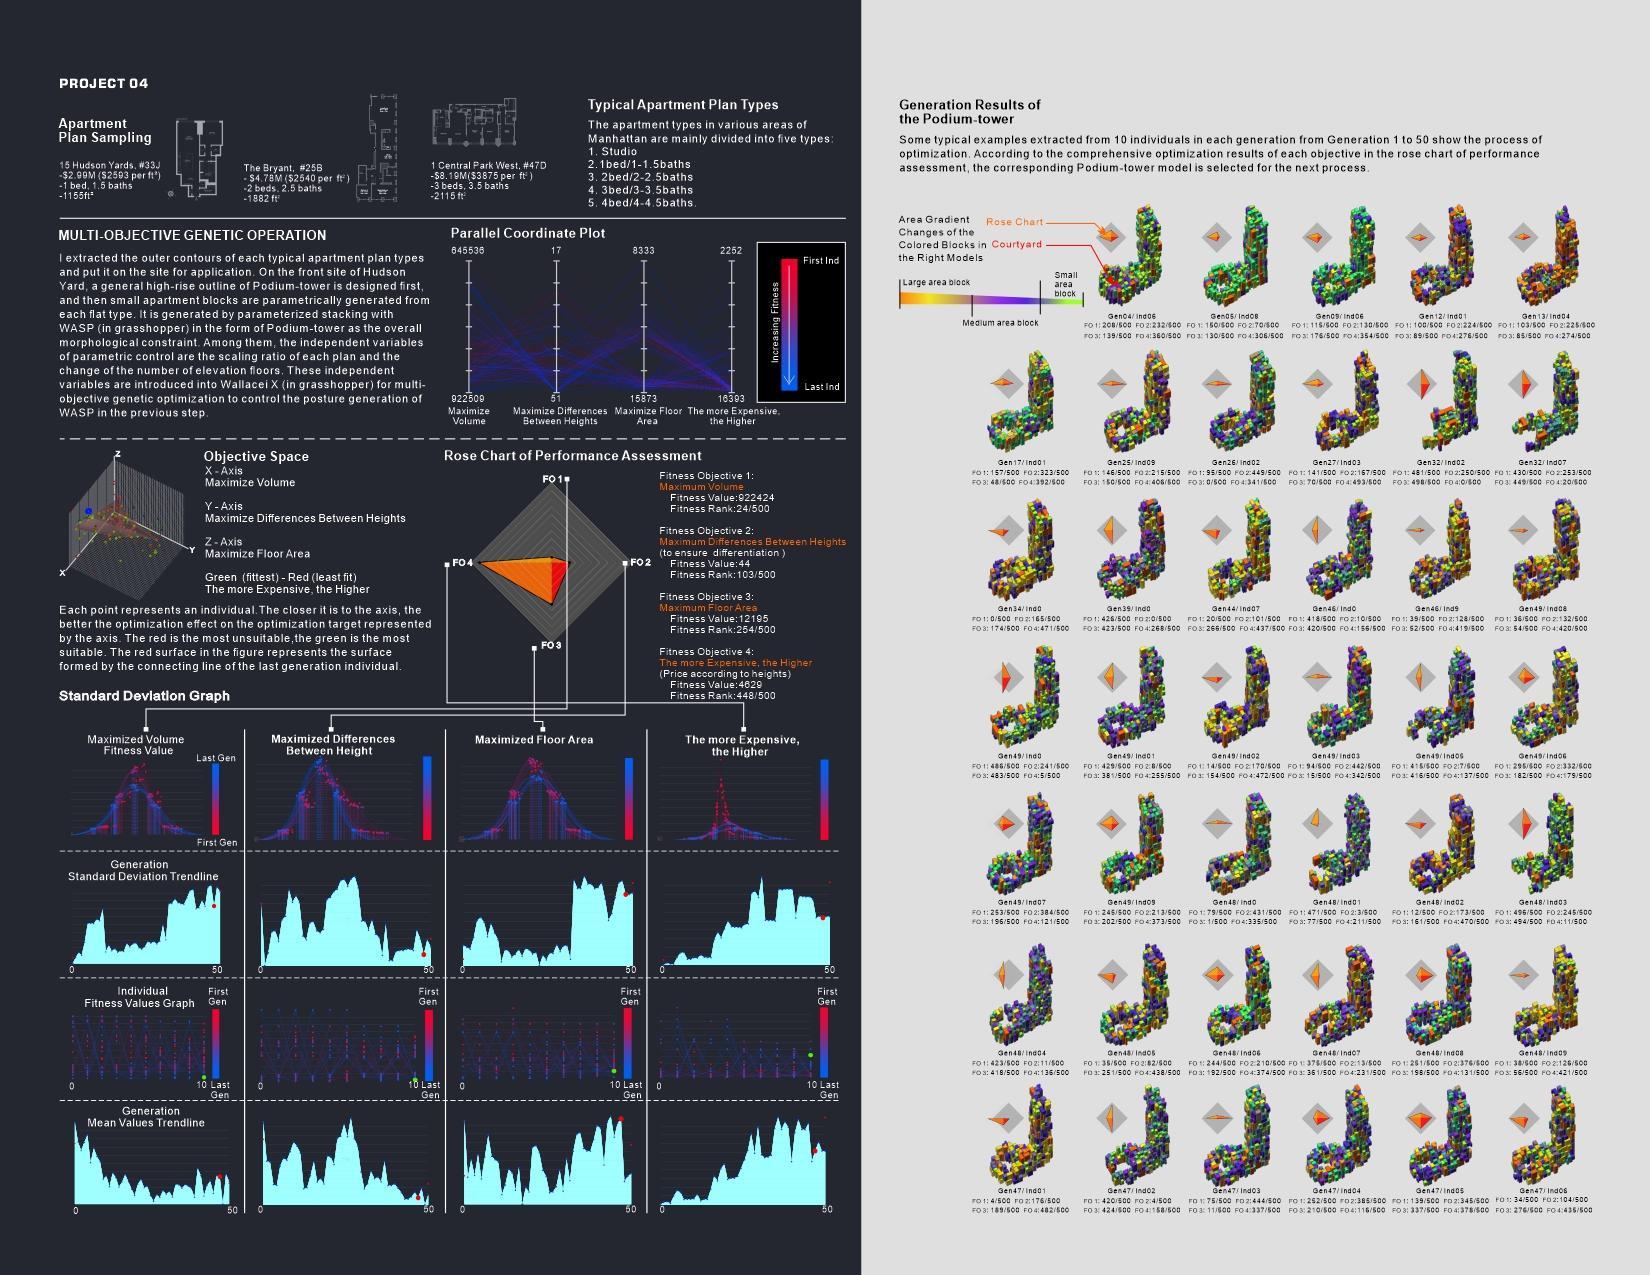Image resolution: width=1650 pixels, height=1275 pixels.
Task: Click the Increasing Fitness red-blue legend
Action: (x=788, y=322)
